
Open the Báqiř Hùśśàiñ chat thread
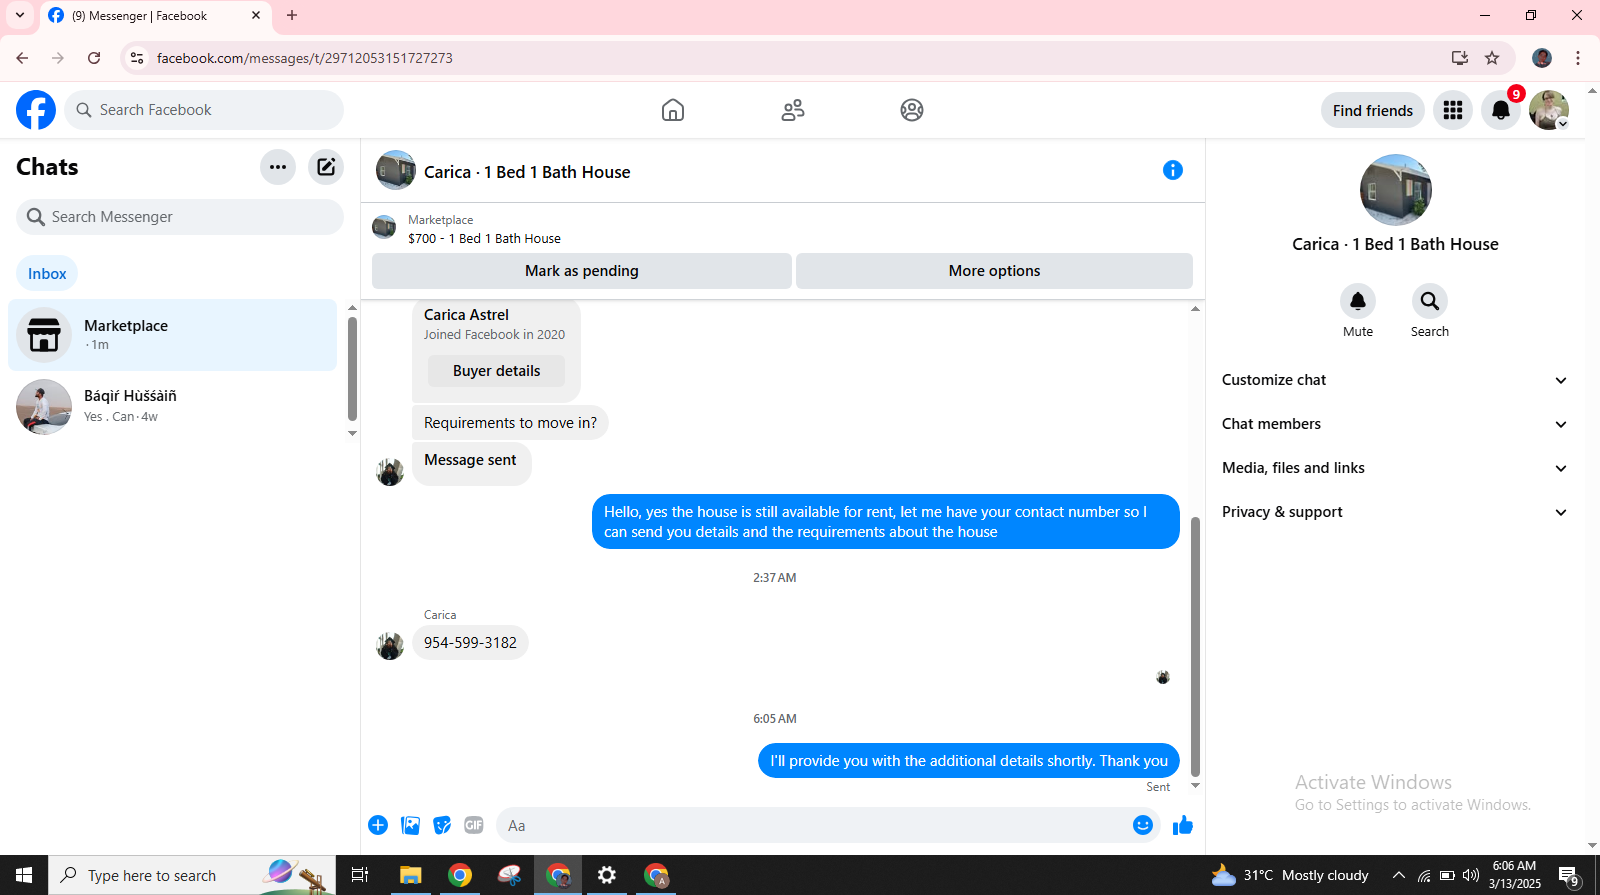click(x=172, y=406)
